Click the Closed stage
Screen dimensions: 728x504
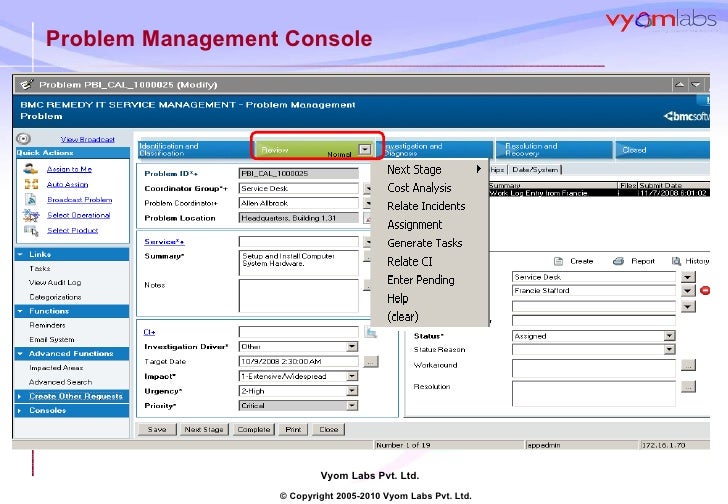(663, 149)
